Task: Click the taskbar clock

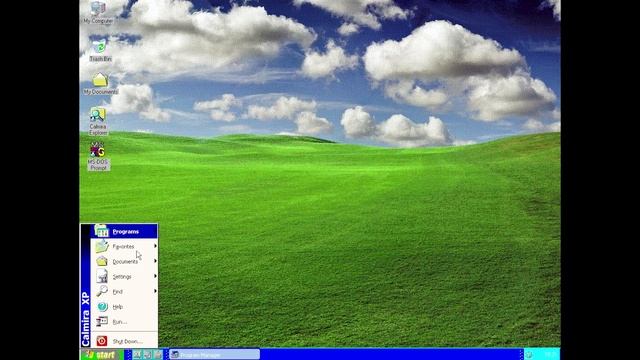Action: (550, 354)
